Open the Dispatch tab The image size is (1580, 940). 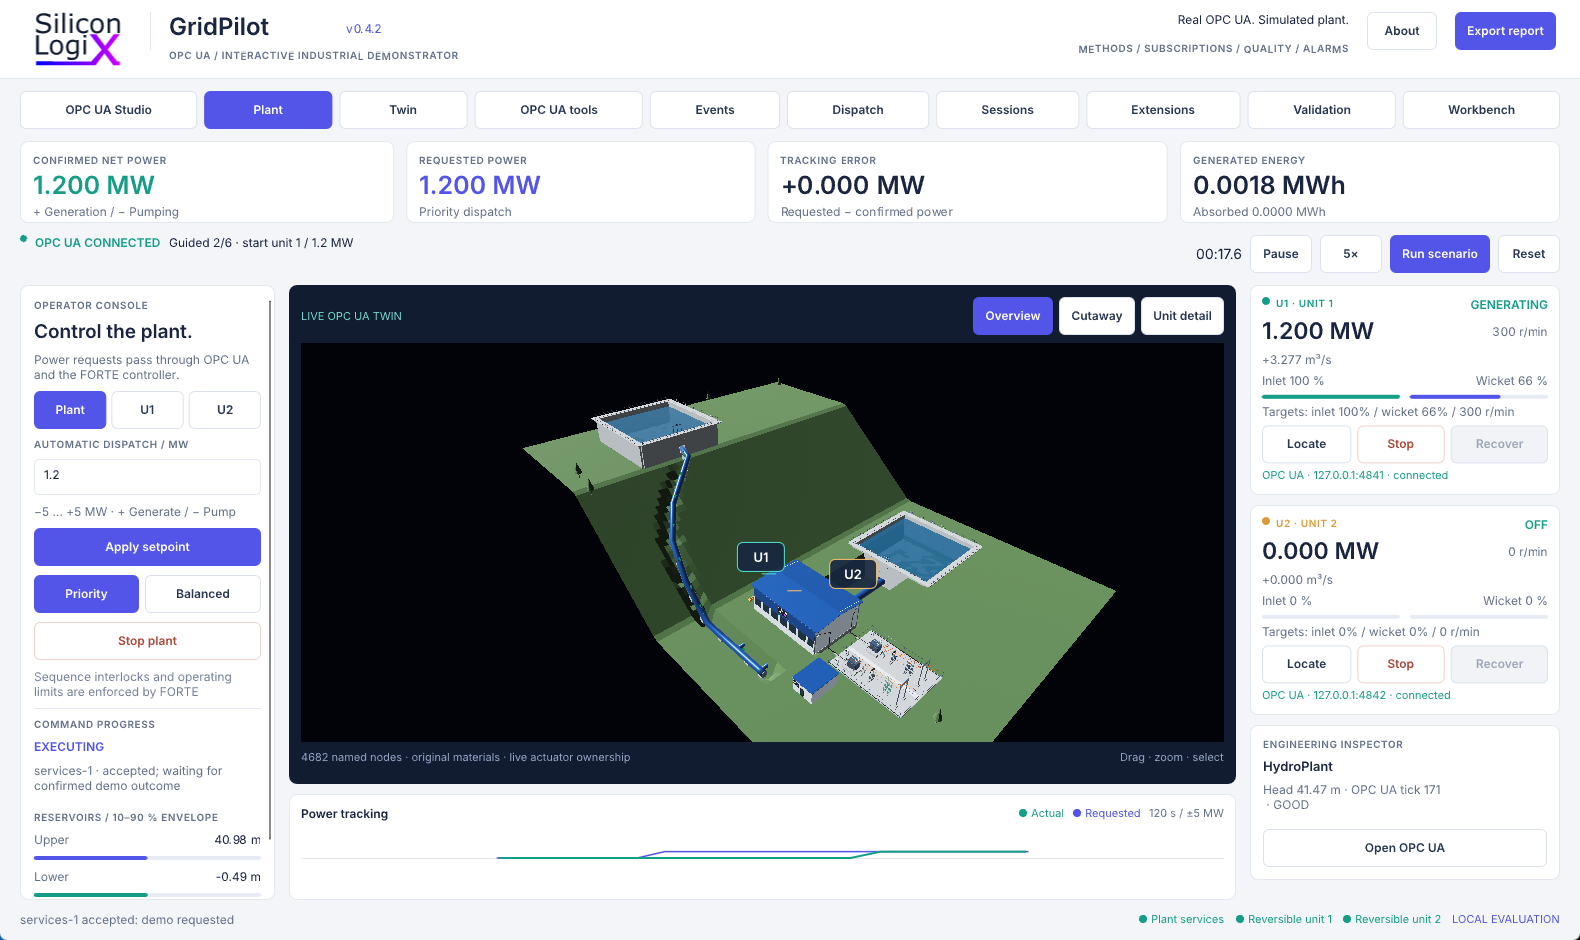[x=858, y=110]
